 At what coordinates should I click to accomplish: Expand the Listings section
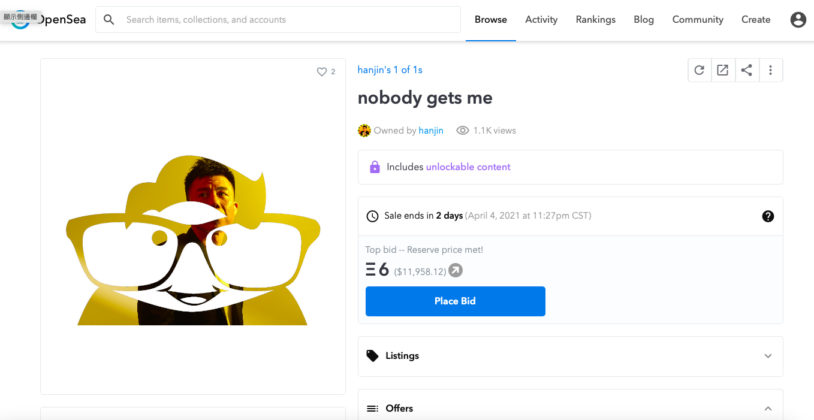[571, 356]
